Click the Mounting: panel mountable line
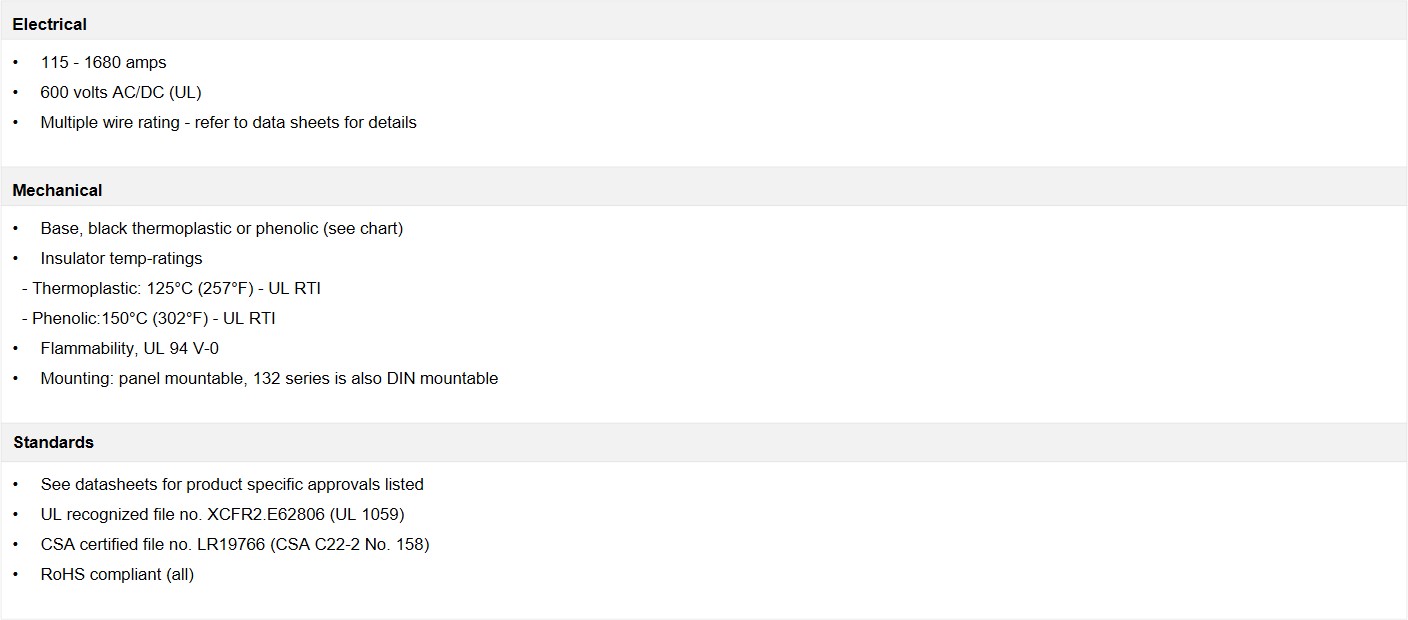 [x=269, y=378]
